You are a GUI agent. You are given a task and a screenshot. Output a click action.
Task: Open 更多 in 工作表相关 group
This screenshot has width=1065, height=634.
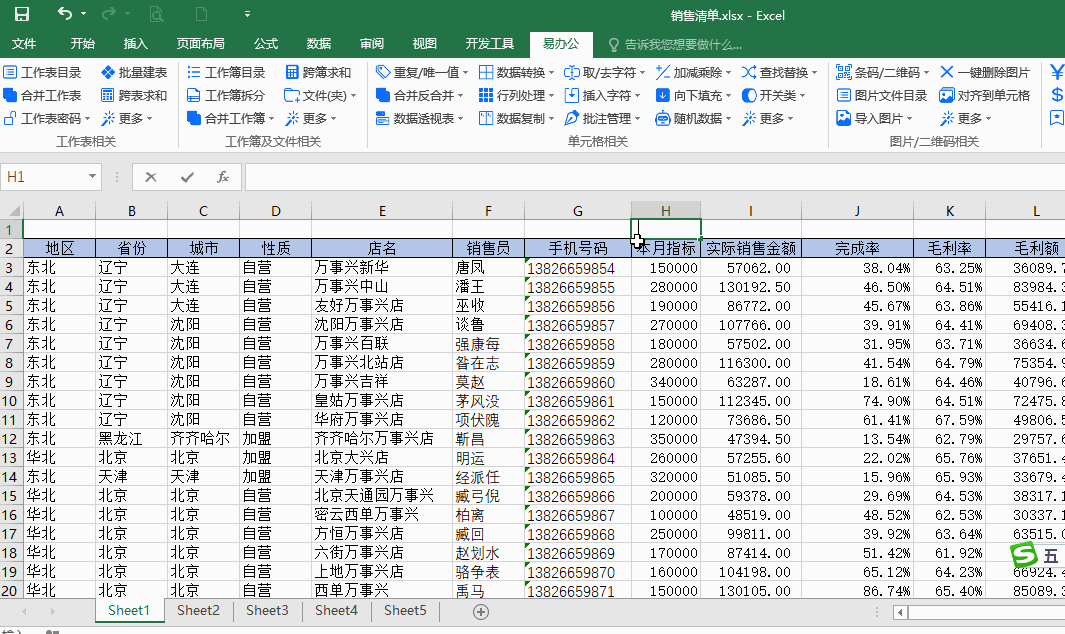pyautogui.click(x=126, y=118)
